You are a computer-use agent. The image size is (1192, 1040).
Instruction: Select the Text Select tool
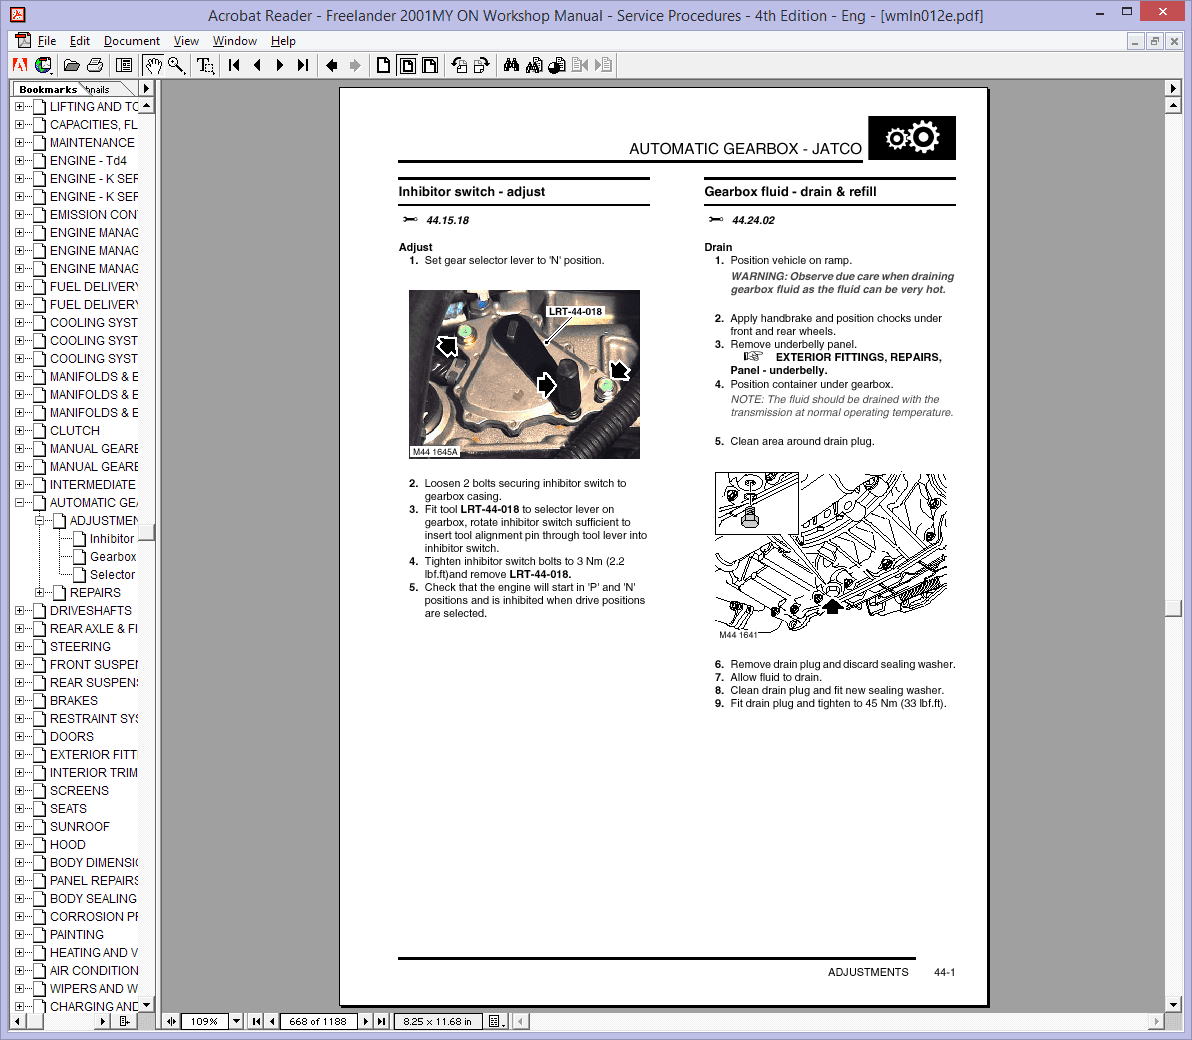[x=205, y=65]
